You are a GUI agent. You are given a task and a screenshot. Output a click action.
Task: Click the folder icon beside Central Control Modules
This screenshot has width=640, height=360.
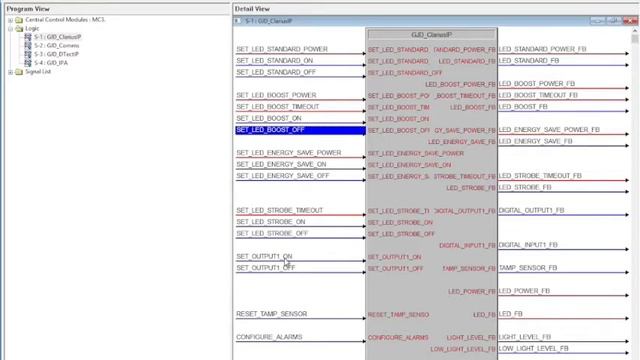point(19,20)
